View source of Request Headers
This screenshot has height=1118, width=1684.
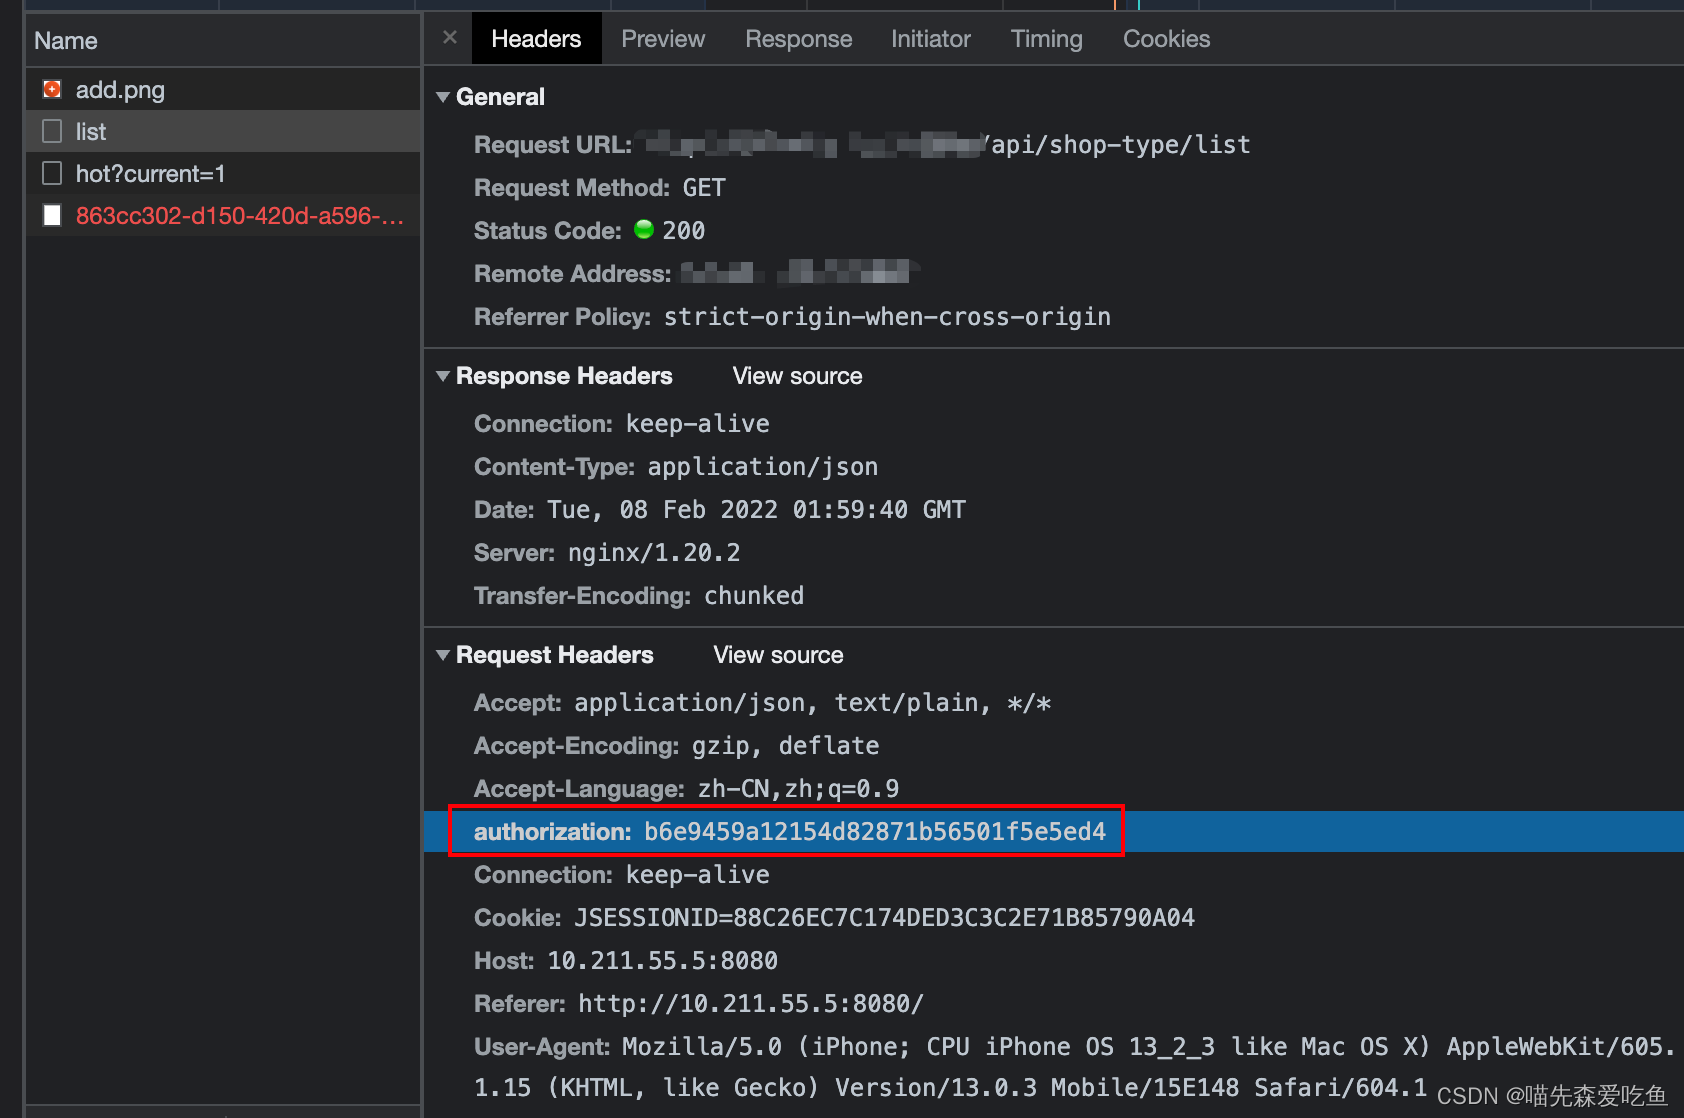coord(778,655)
